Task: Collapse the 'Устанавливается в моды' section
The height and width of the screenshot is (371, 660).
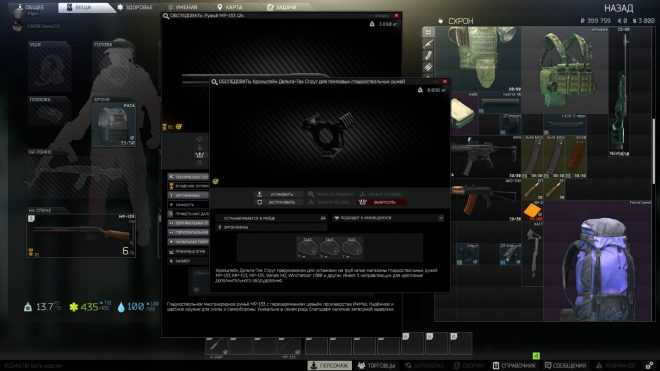Action: [271, 218]
